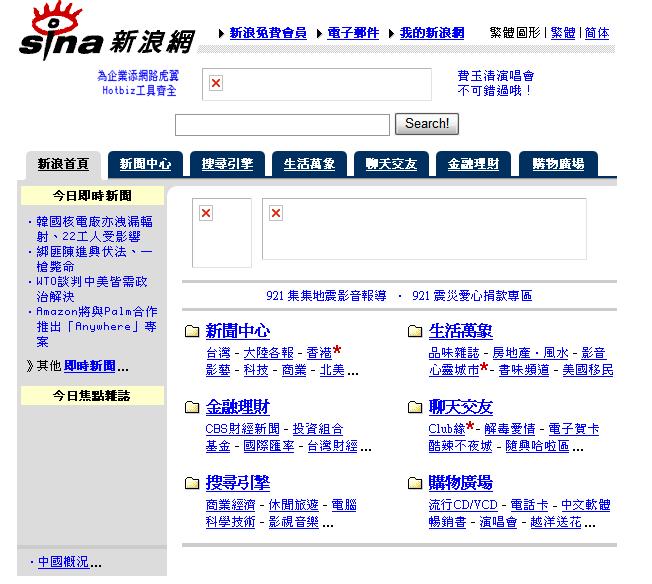Click the folder icon beside 生活萬象
Image resolution: width=652 pixels, height=584 pixels.
tap(415, 331)
